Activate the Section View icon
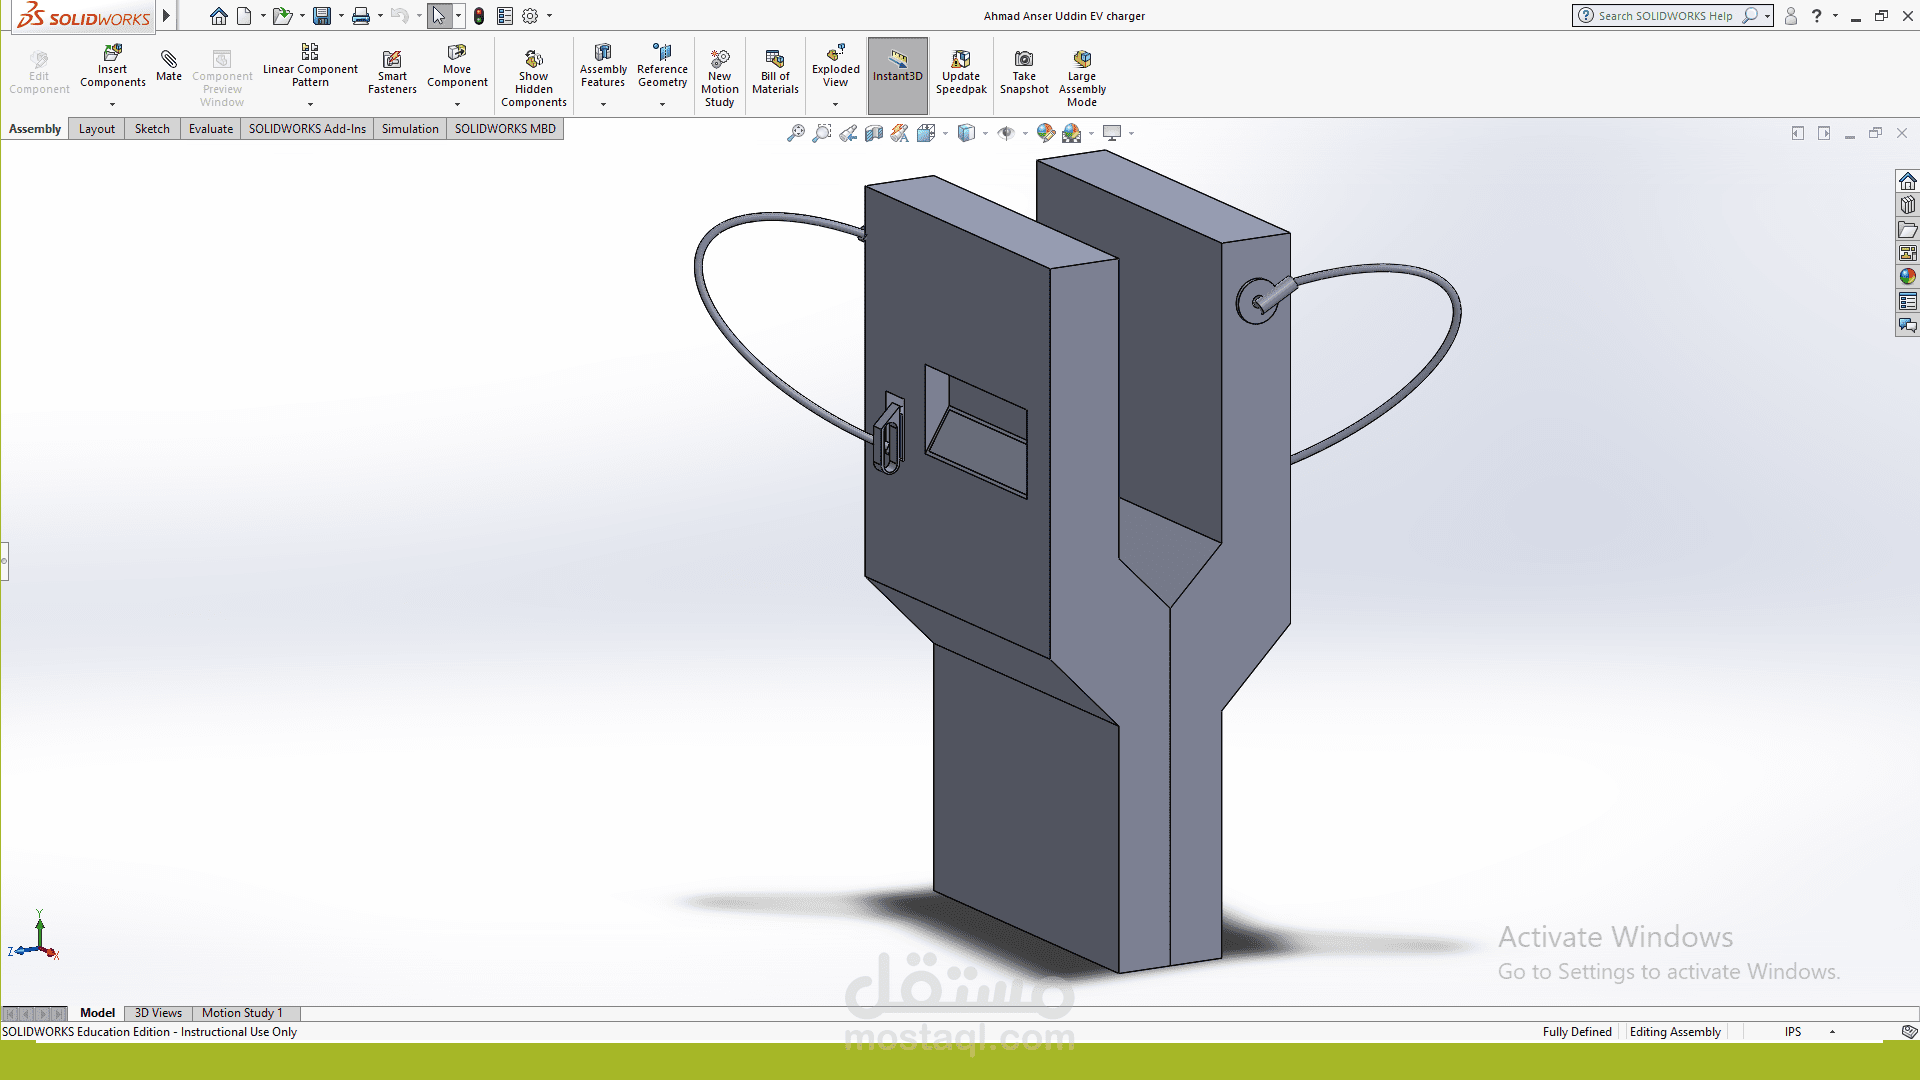The image size is (1920, 1080). (874, 133)
